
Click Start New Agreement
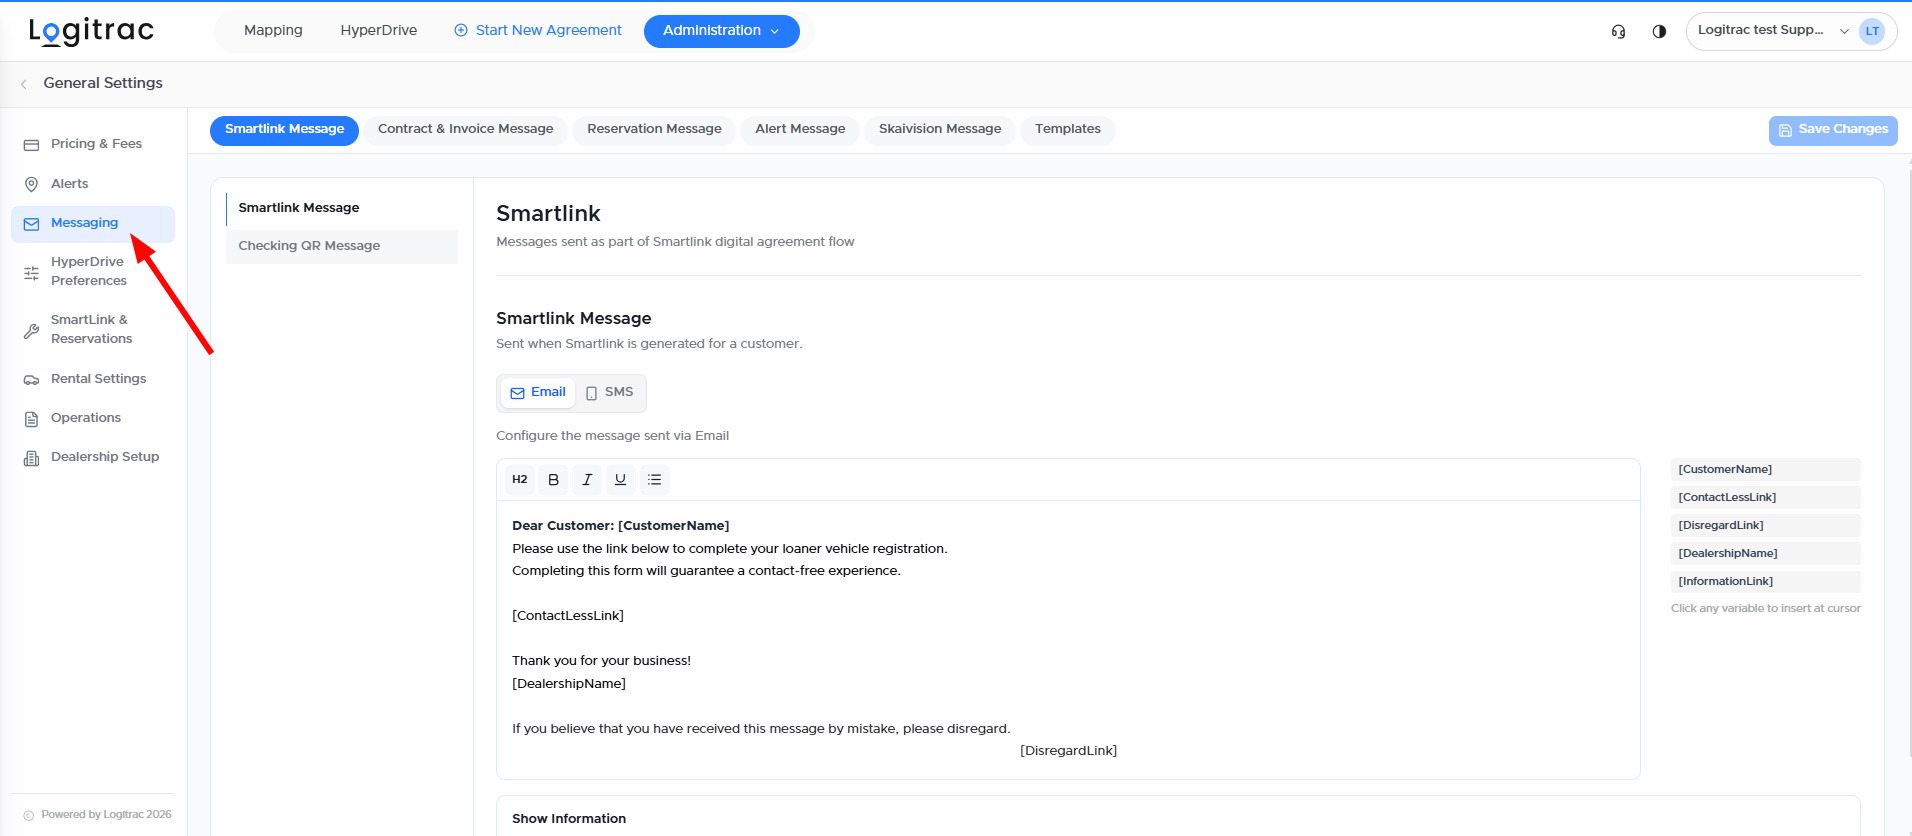tap(538, 31)
